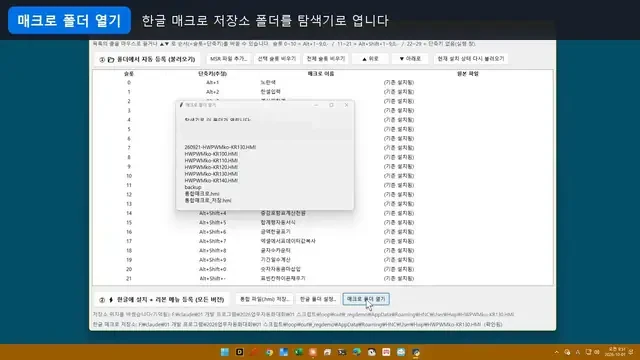Screen dimensions: 640x360
Task: Open the Windows Start button
Action: click(x=224, y=352)
